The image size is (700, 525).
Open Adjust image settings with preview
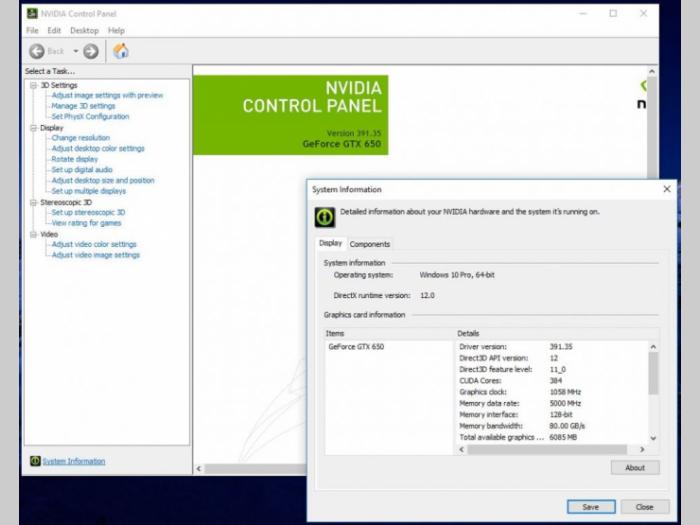(107, 95)
